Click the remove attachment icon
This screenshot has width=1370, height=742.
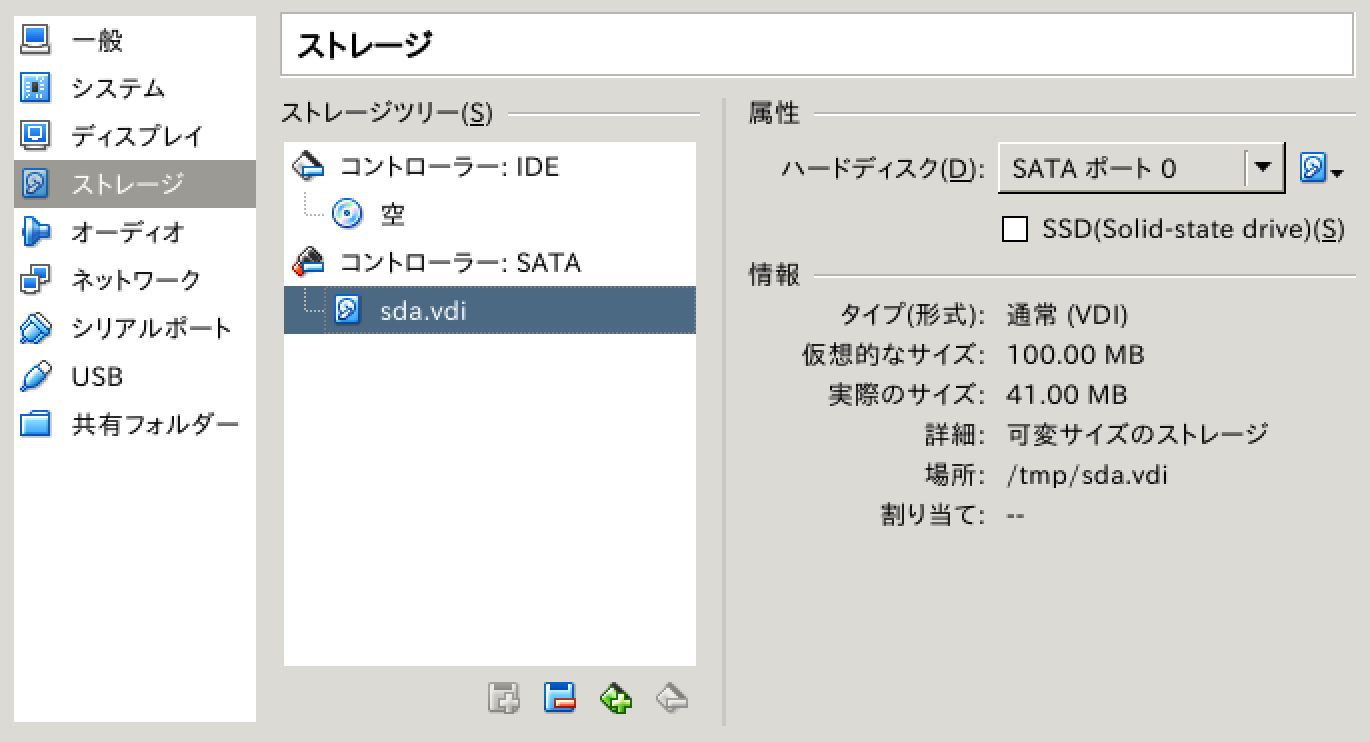point(672,697)
